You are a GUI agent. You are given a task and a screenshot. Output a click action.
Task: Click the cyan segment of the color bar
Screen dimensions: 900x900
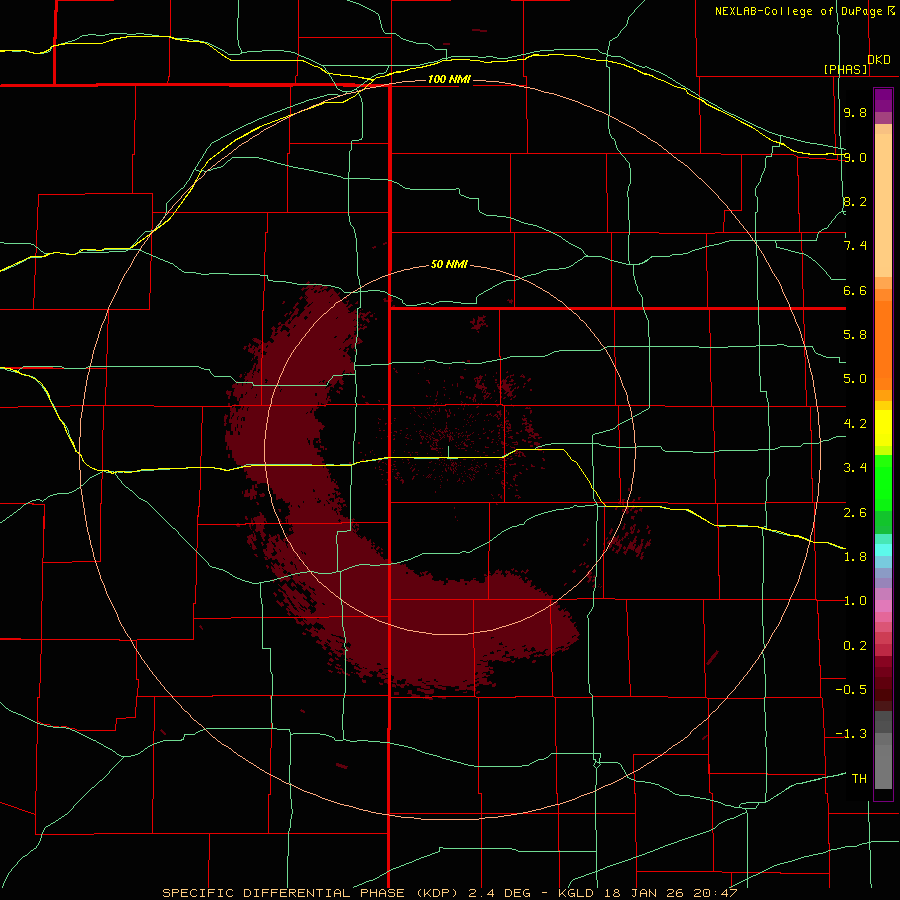point(883,550)
